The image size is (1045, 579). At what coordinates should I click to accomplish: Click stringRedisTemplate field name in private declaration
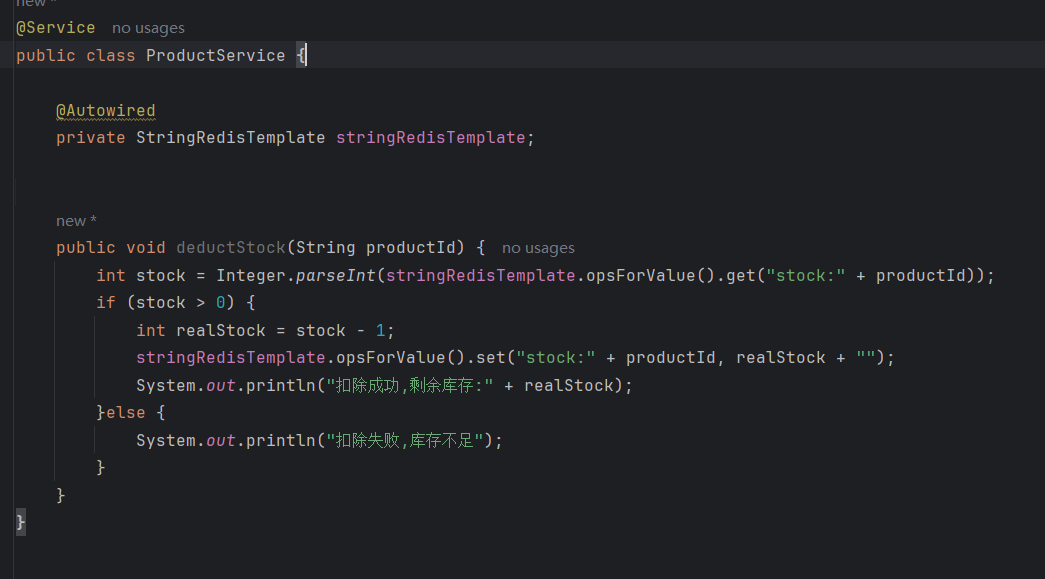(431, 138)
